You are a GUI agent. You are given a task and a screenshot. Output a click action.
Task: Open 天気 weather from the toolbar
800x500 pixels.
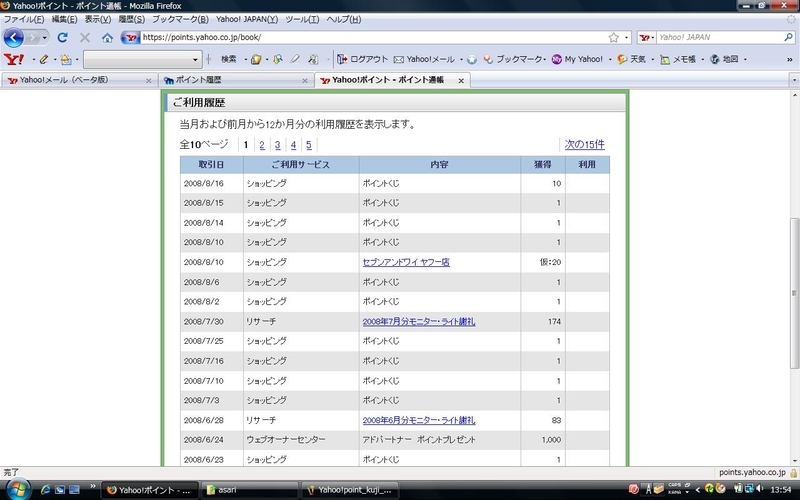(632, 59)
